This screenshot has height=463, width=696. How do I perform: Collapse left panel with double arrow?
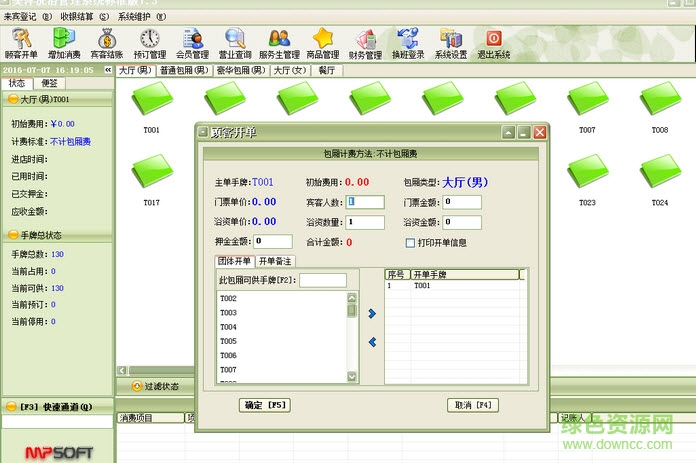[x=108, y=70]
